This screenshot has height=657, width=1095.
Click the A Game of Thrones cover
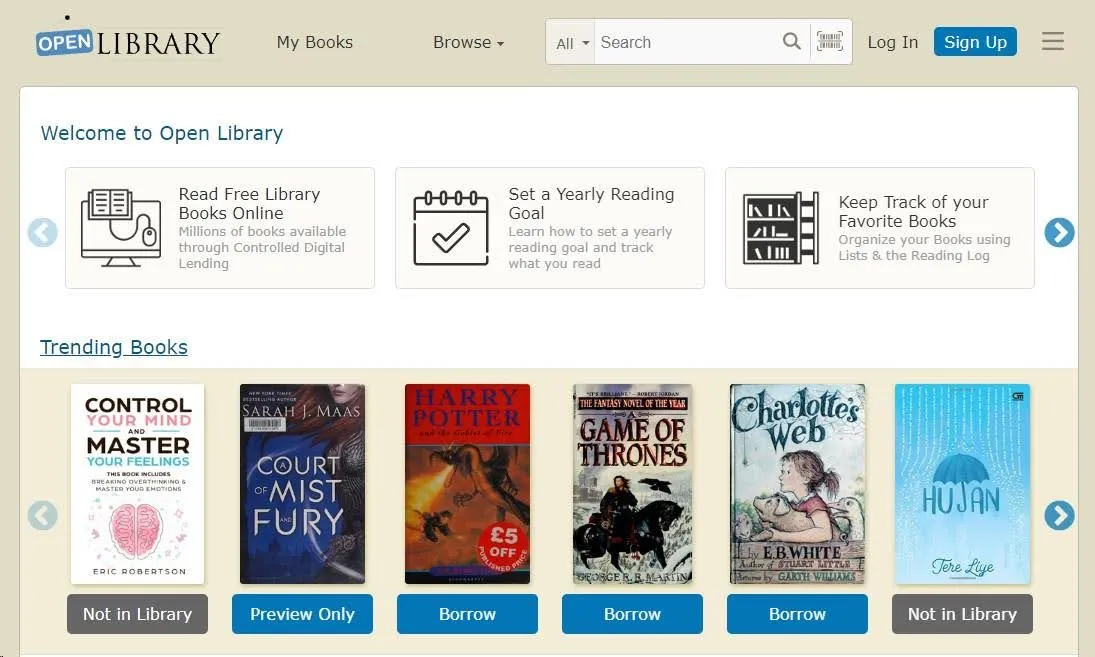point(632,484)
